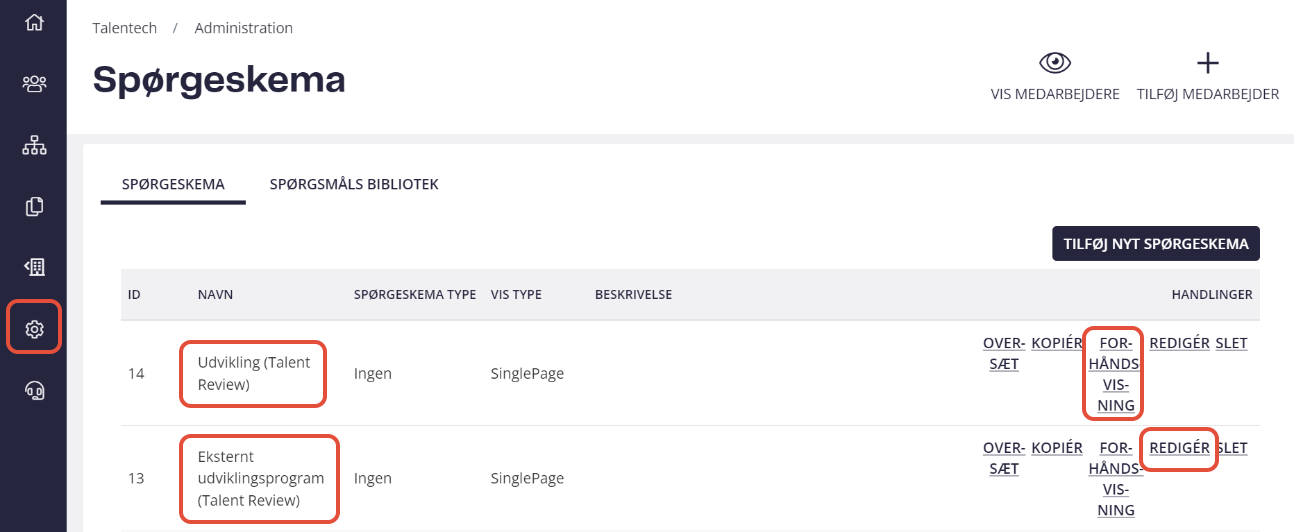Open the documents copy icon in sidebar
This screenshot has width=1294, height=532.
pos(34,207)
